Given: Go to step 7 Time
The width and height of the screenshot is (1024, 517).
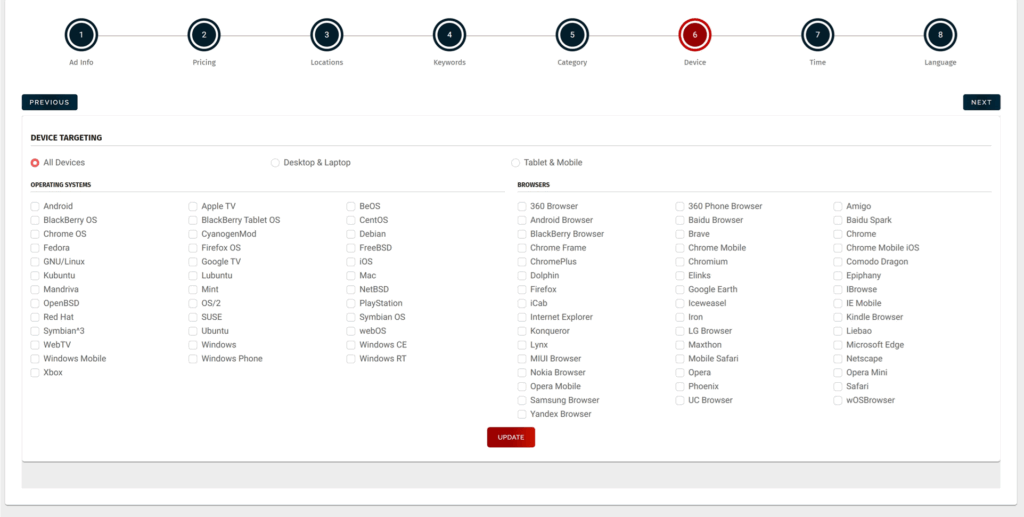Looking at the screenshot, I should click(817, 35).
